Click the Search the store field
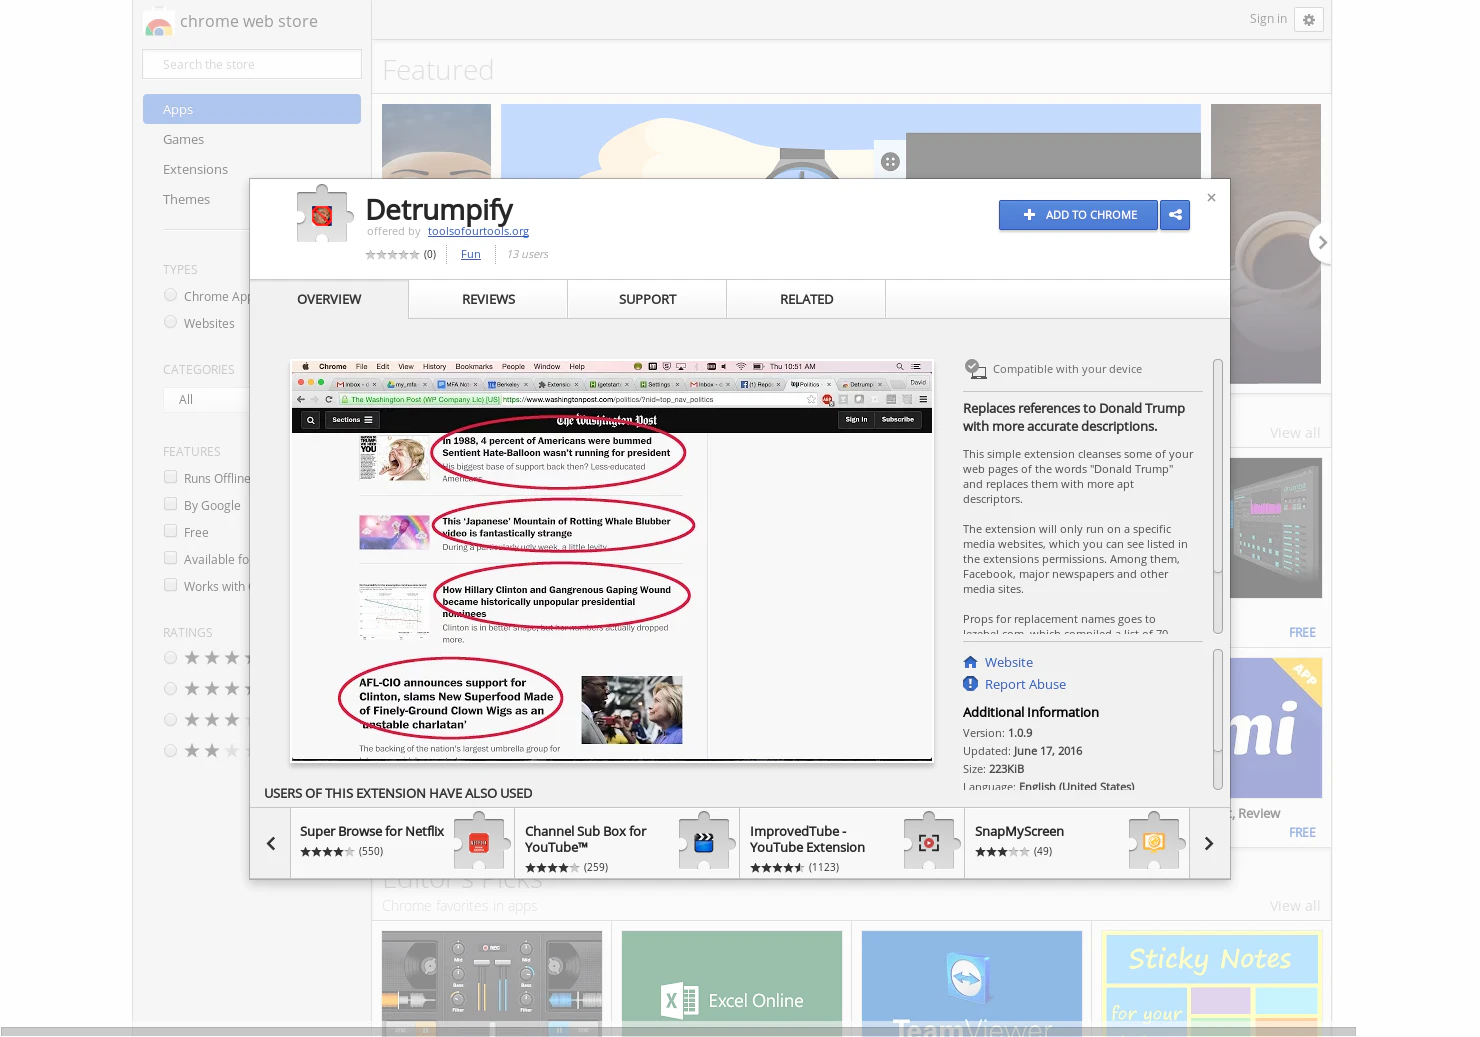 pos(252,64)
